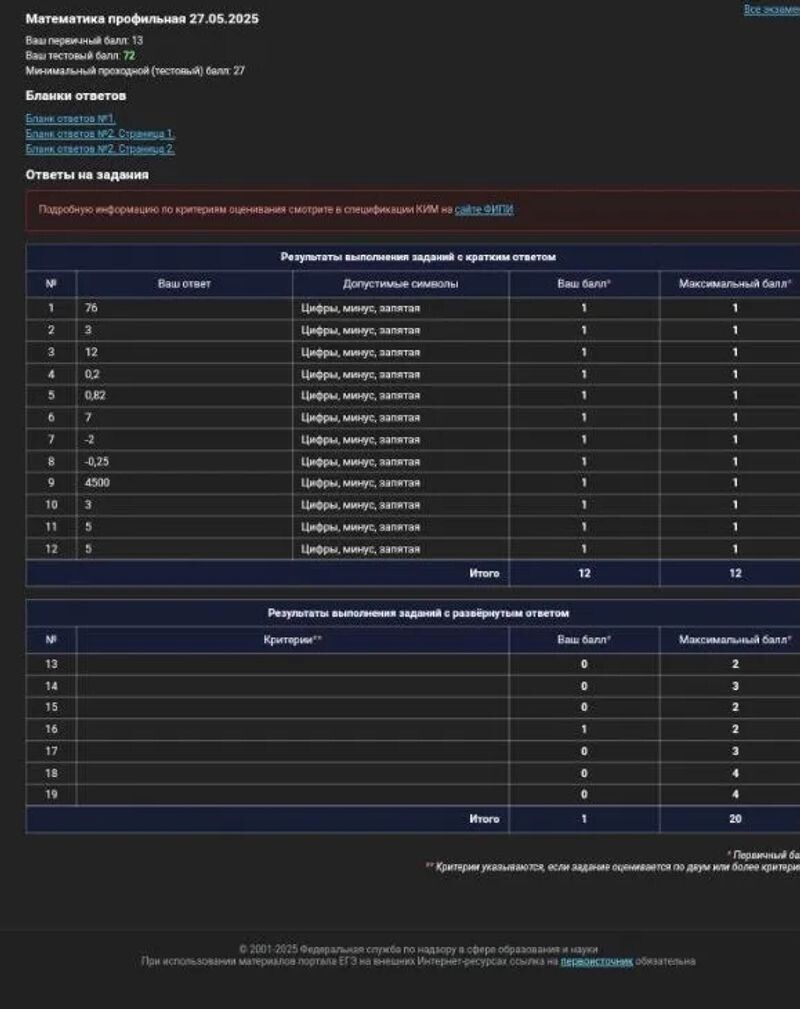
Task: Click the 'Математика профильная 27.05.2025' title
Action: [142, 19]
